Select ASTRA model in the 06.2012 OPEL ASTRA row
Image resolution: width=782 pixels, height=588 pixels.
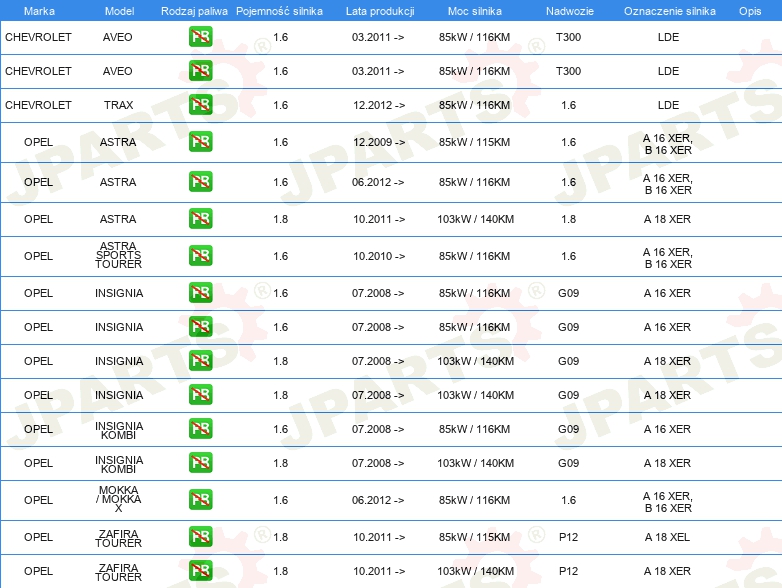(118, 182)
